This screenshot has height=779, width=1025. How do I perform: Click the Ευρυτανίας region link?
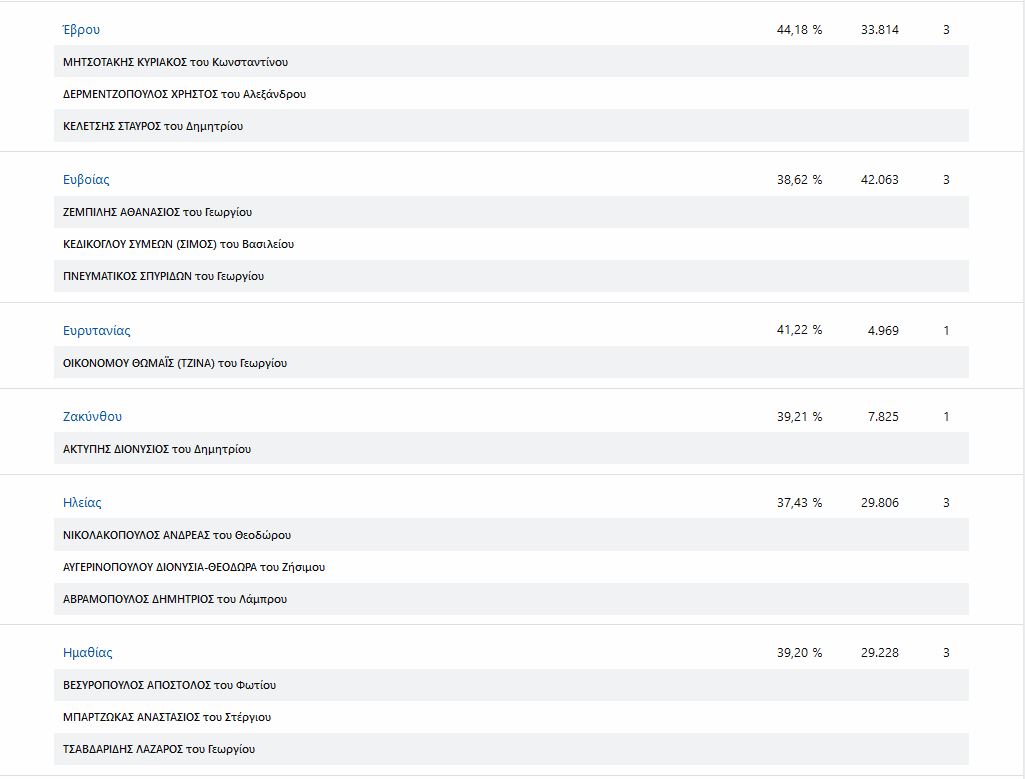96,331
